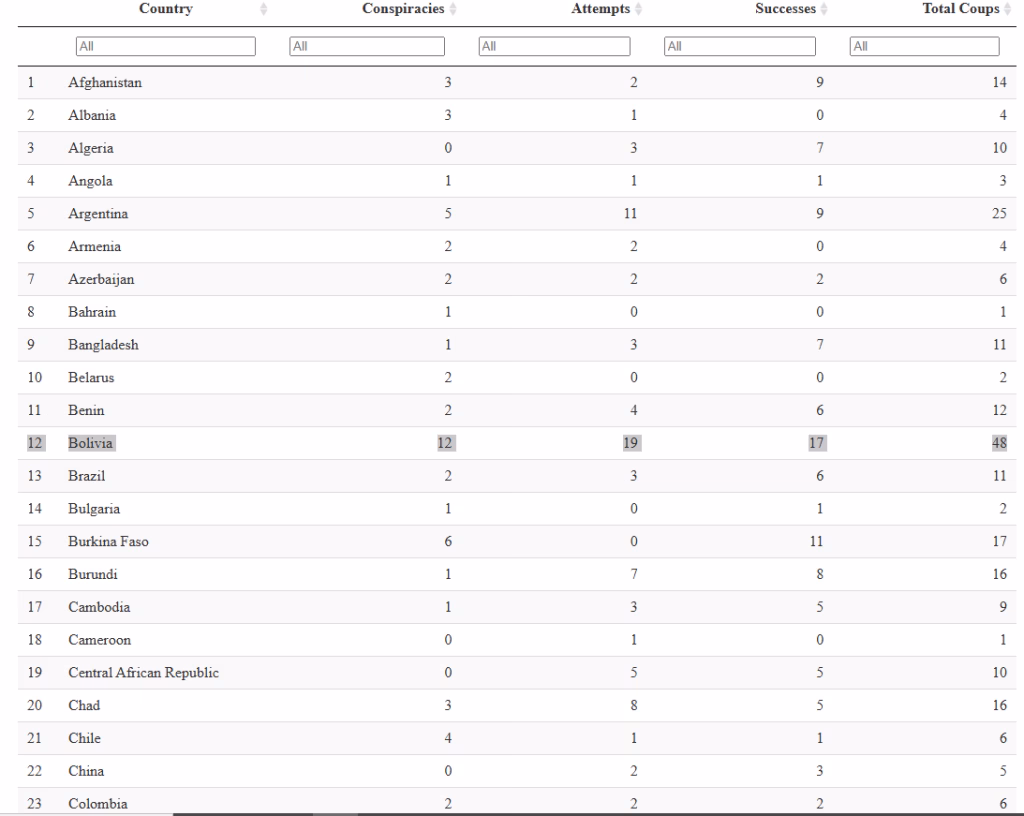
Task: Click the Burkina Faso country cell
Action: (108, 542)
